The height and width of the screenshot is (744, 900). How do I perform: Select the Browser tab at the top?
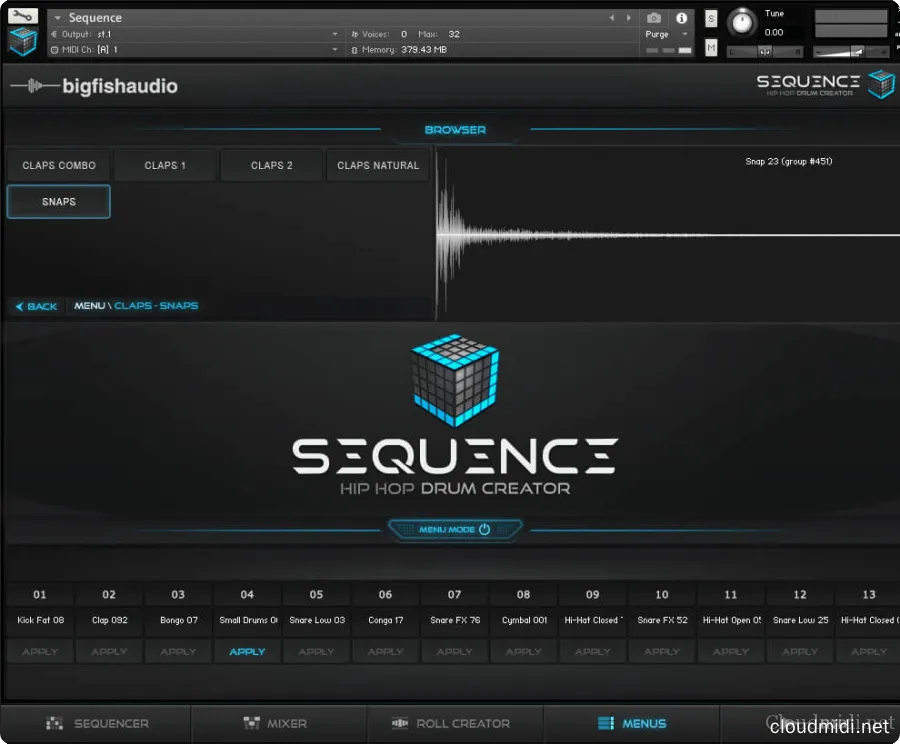click(x=455, y=129)
